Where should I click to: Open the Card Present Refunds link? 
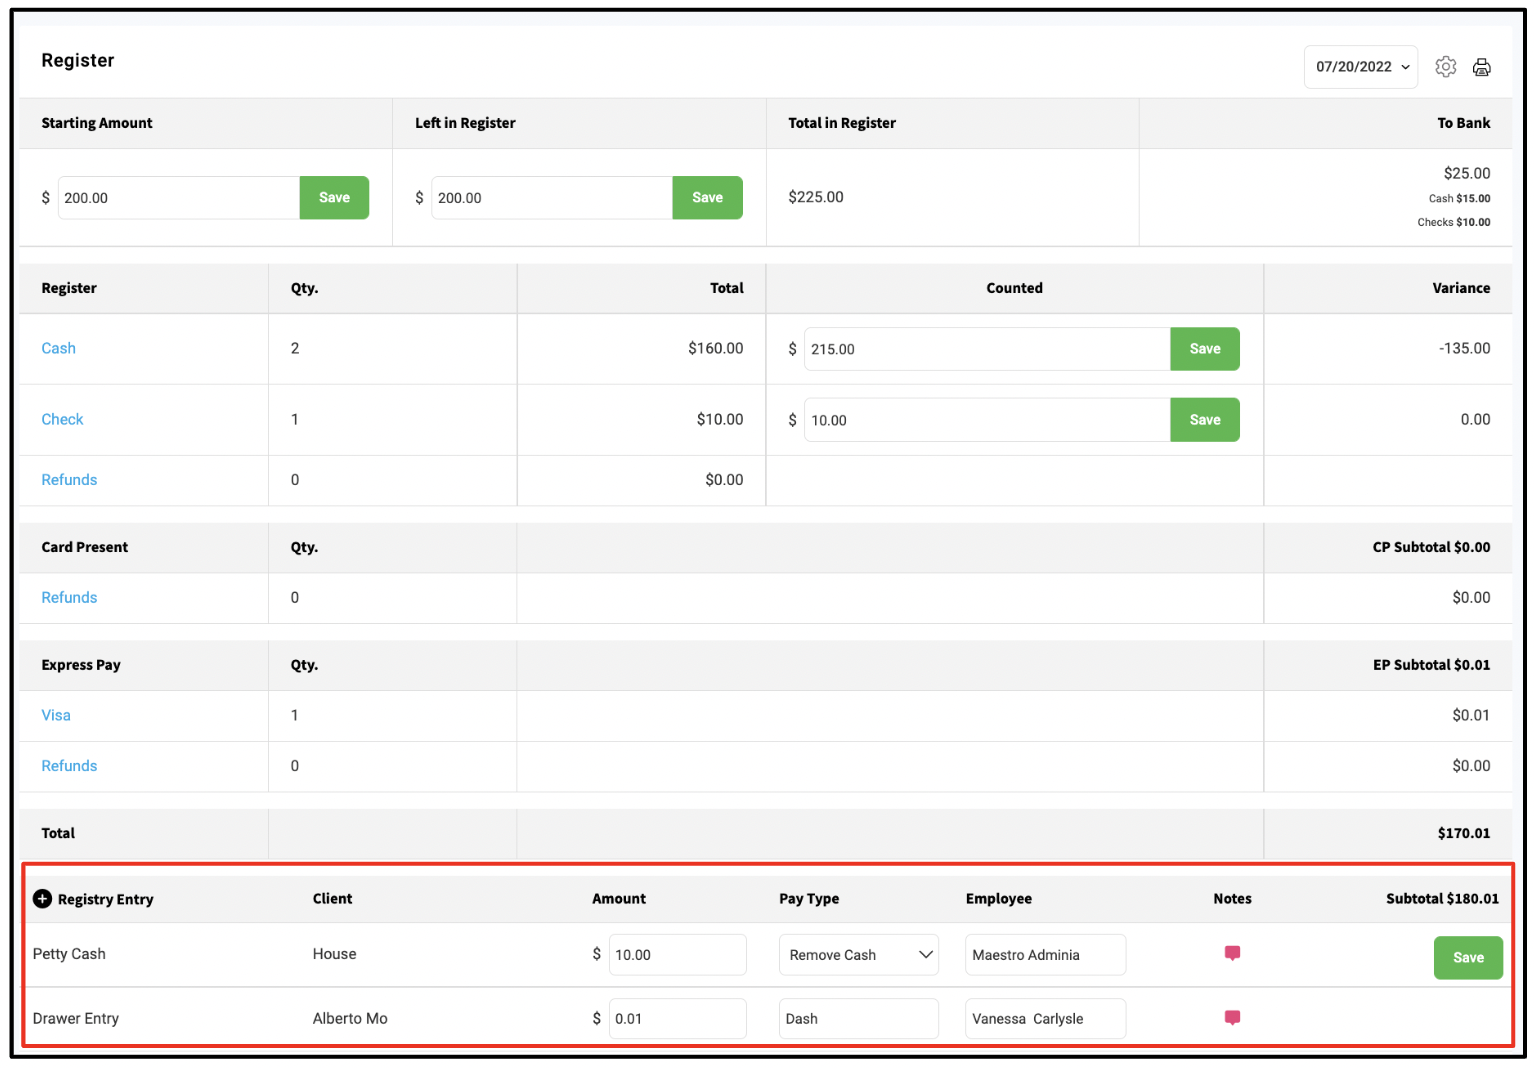(x=69, y=597)
